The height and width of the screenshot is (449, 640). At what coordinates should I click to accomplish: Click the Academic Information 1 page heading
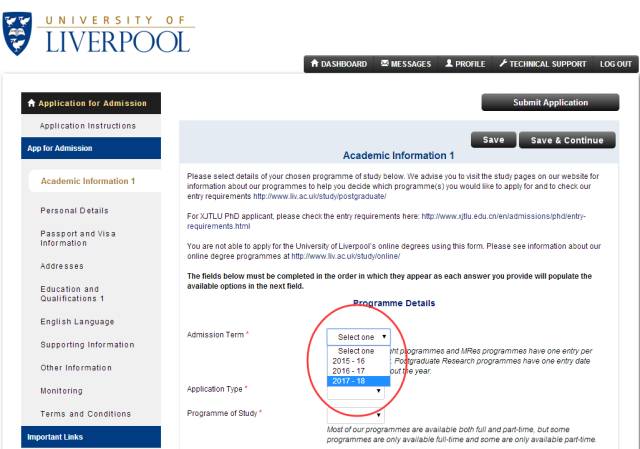pos(398,156)
